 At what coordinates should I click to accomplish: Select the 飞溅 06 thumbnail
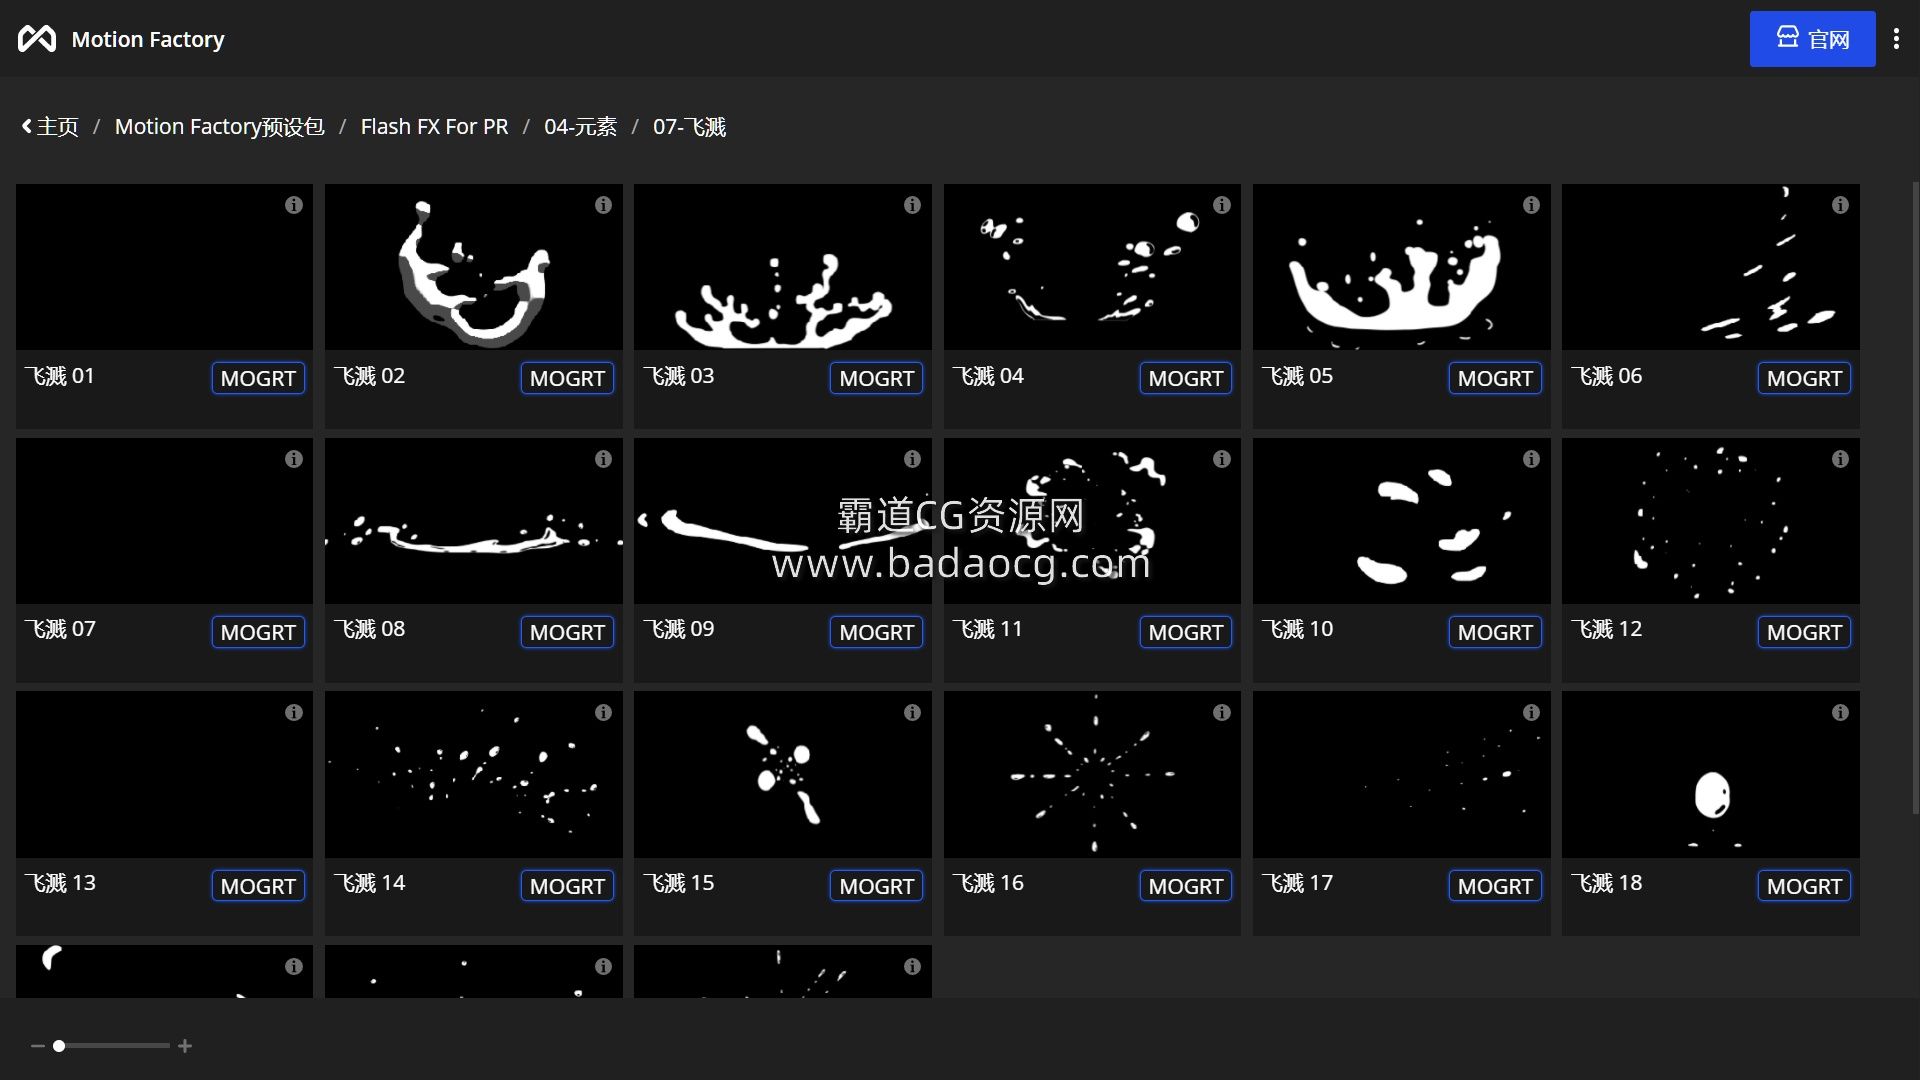pos(1711,267)
